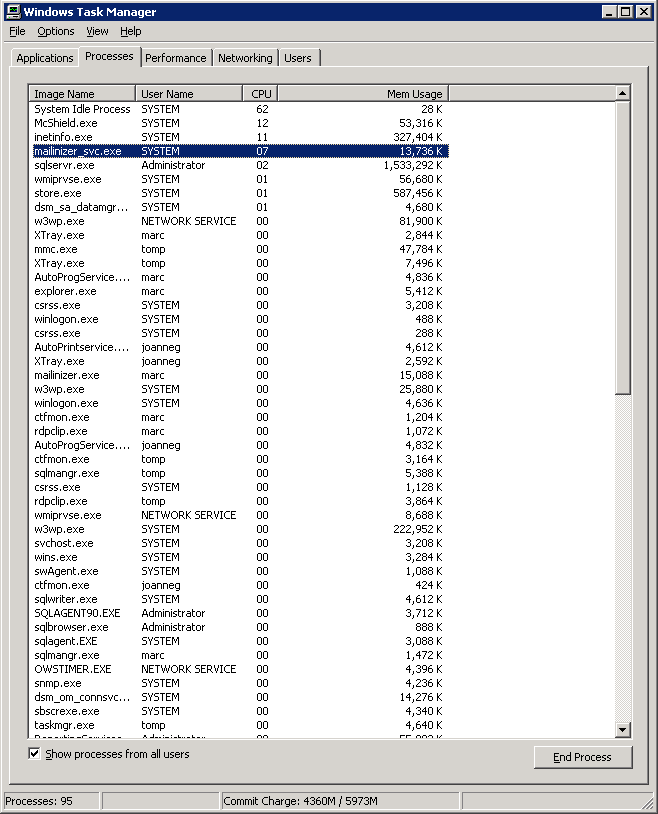658x814 pixels.
Task: Select AutoProgService owned by joanneg
Action: (x=239, y=445)
